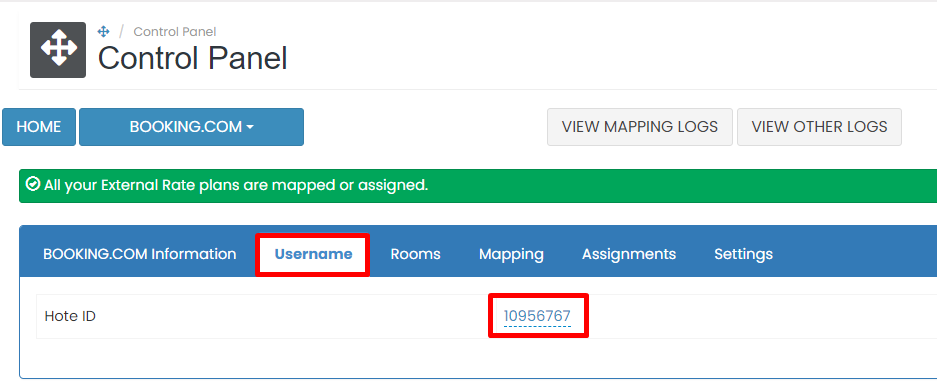Open the Assignments tab
The width and height of the screenshot is (937, 385).
629,254
